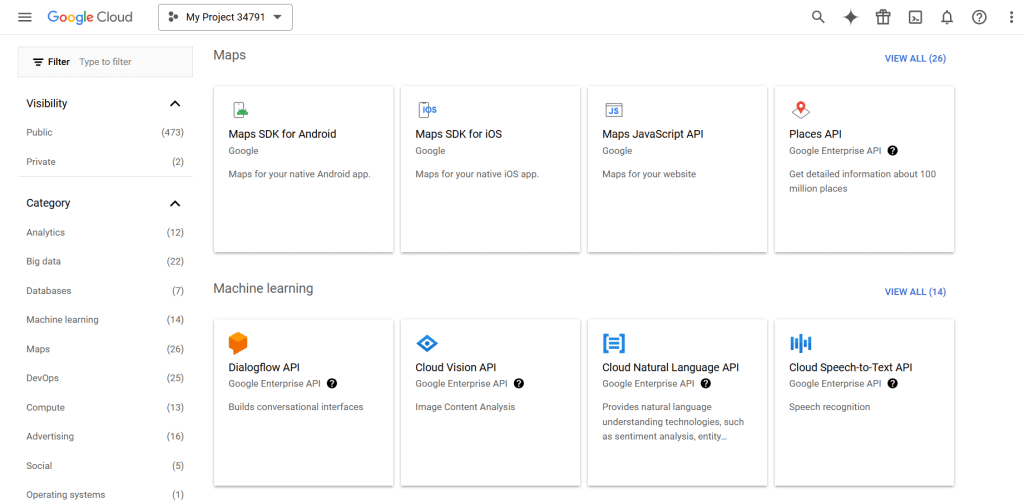
Task: Click the gift free trial icon
Action: [882, 17]
